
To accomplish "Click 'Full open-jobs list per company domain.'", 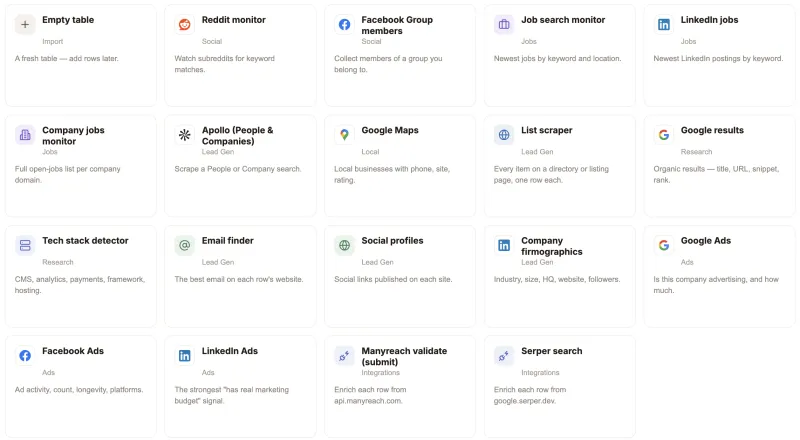I will (x=67, y=174).
